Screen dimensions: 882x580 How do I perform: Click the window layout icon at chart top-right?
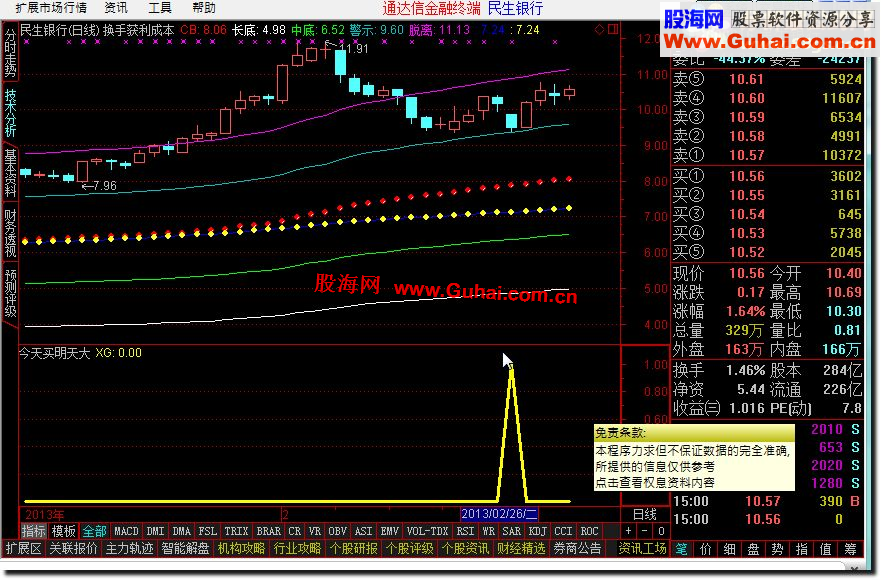[x=613, y=29]
